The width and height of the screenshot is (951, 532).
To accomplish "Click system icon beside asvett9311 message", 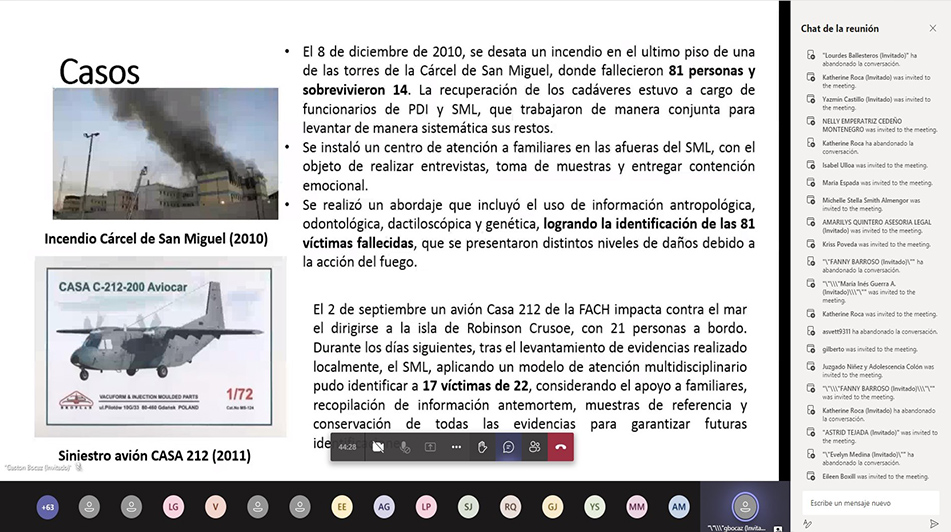I will [x=811, y=332].
